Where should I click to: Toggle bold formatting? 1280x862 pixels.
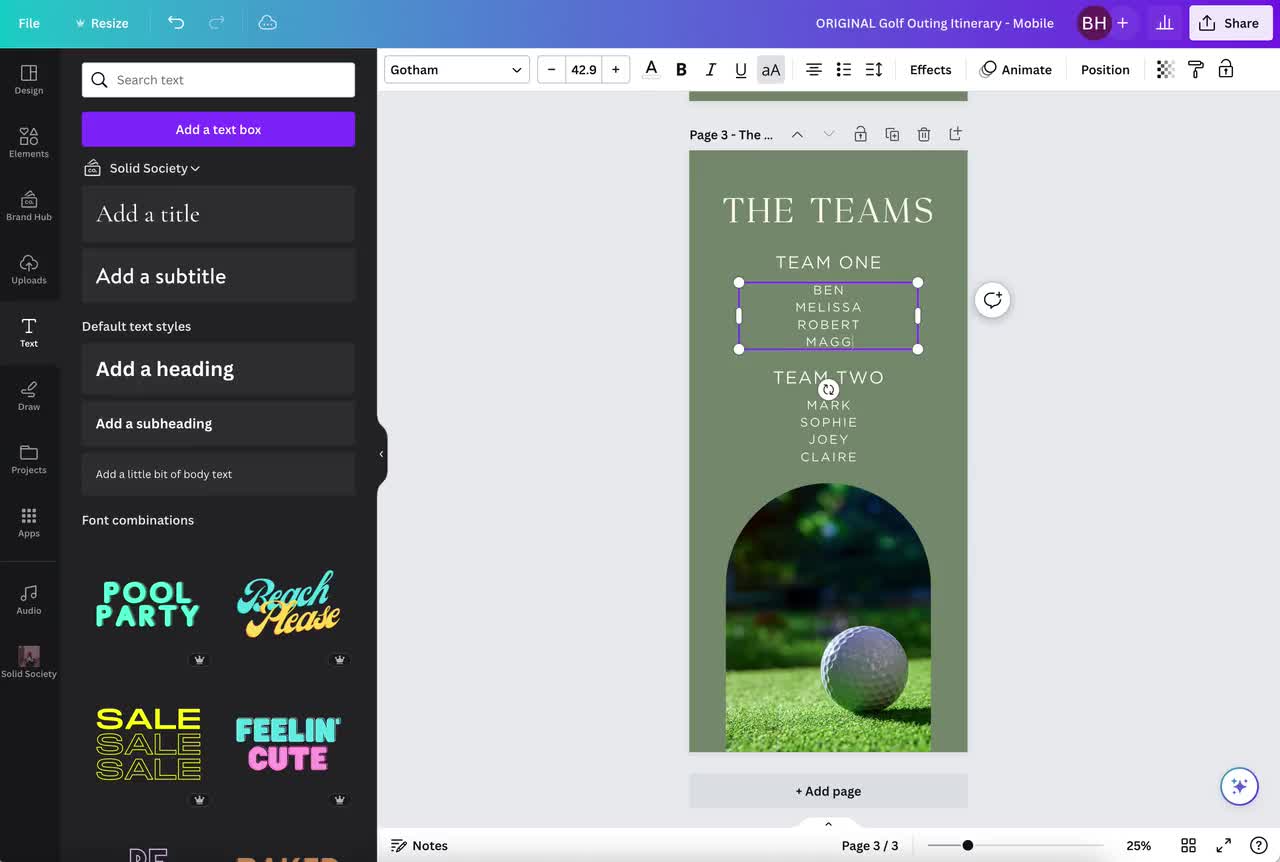(681, 69)
